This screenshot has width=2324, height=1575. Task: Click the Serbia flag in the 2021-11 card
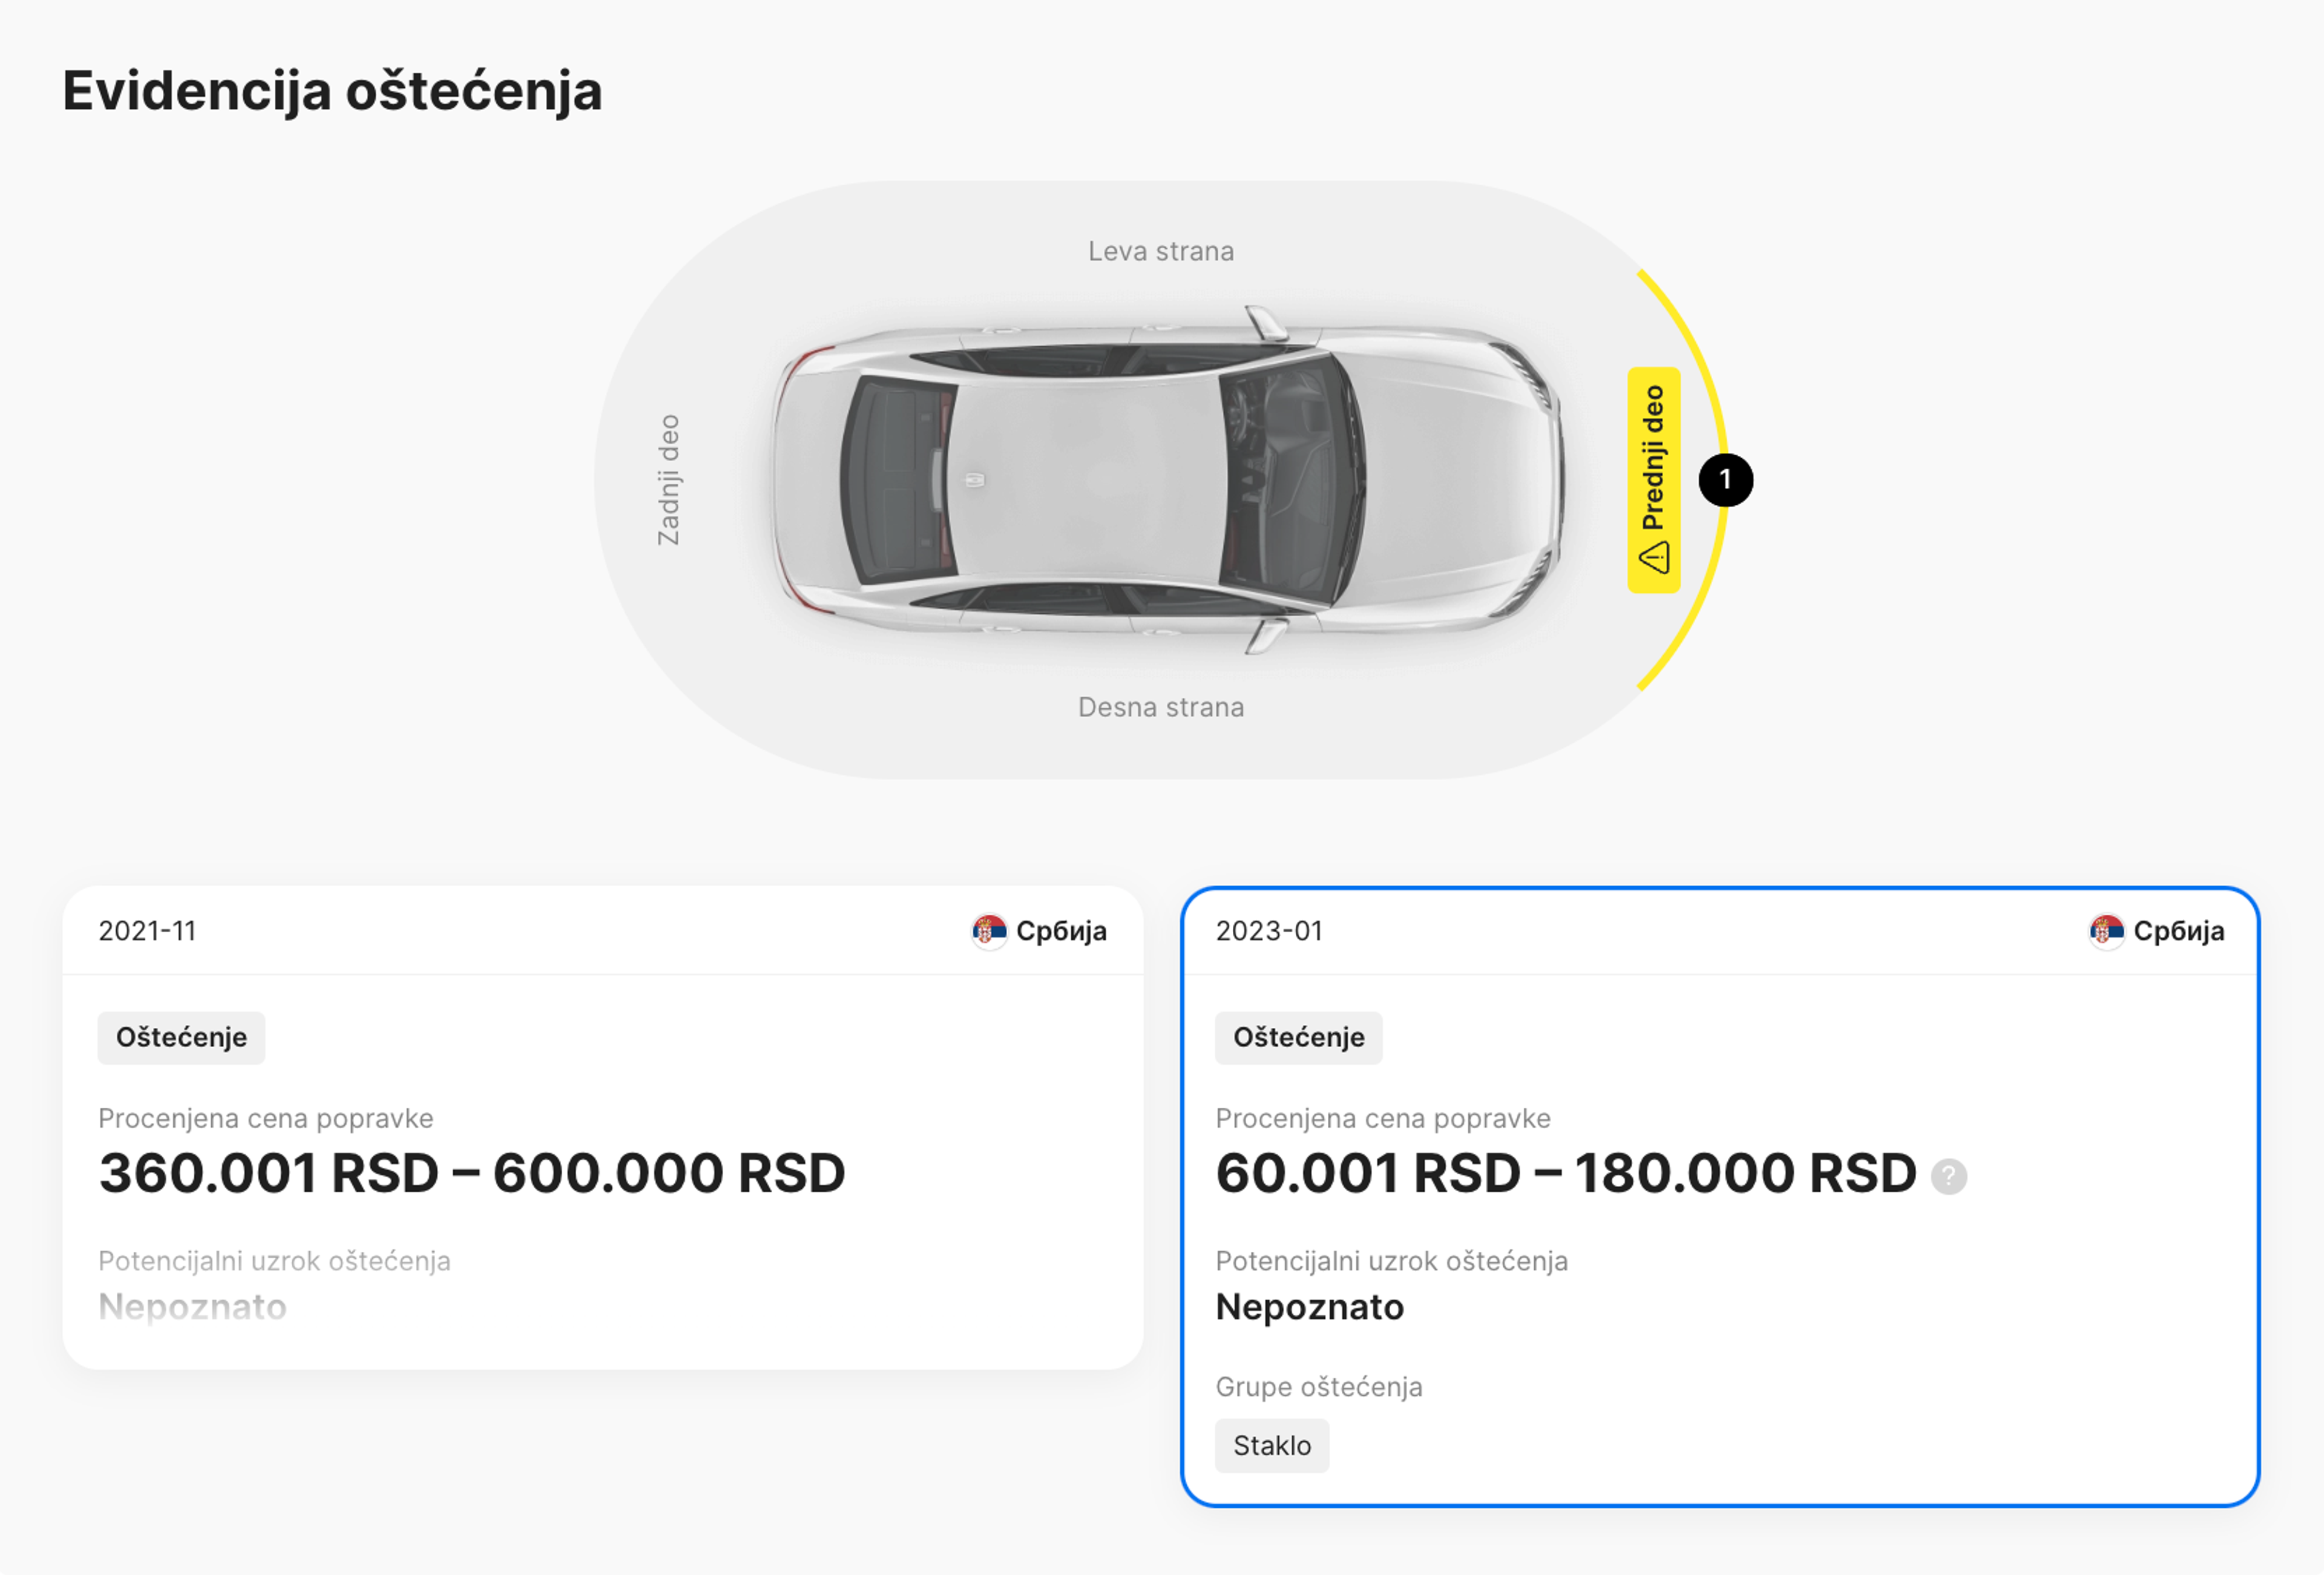tap(990, 930)
